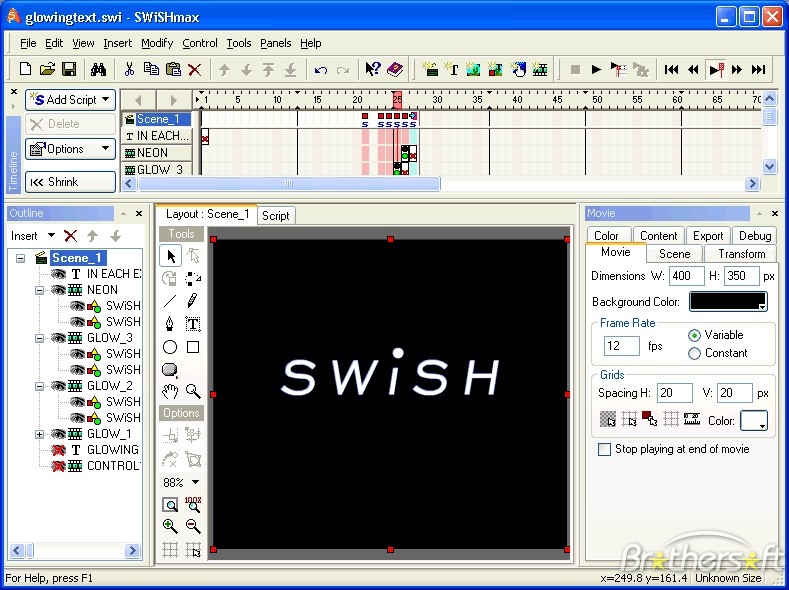Screen dimensions: 789x590
Task: Show the hidden CONTROL sprite
Action: (58, 466)
